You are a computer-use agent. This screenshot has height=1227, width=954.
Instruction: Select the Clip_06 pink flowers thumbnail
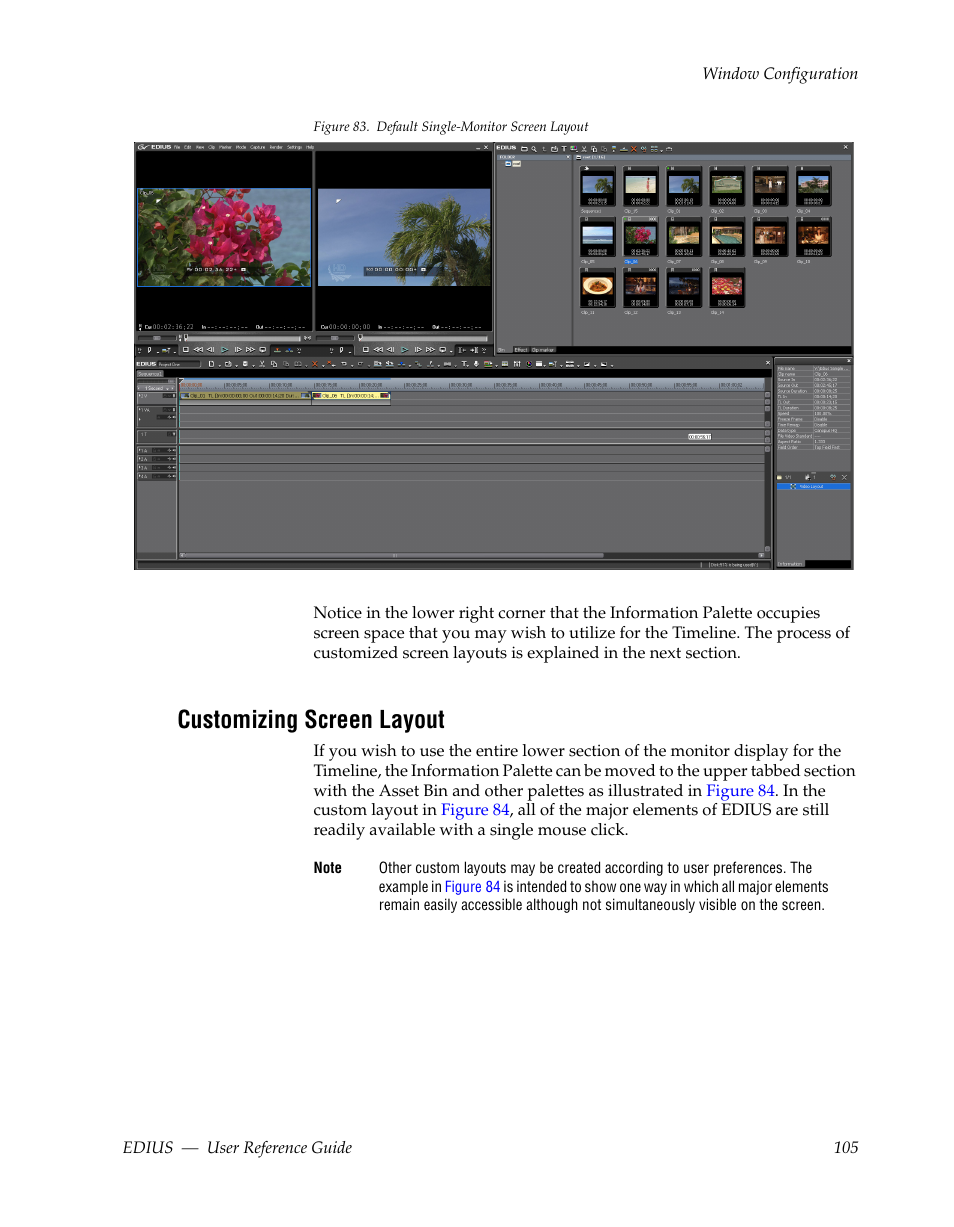(x=641, y=237)
